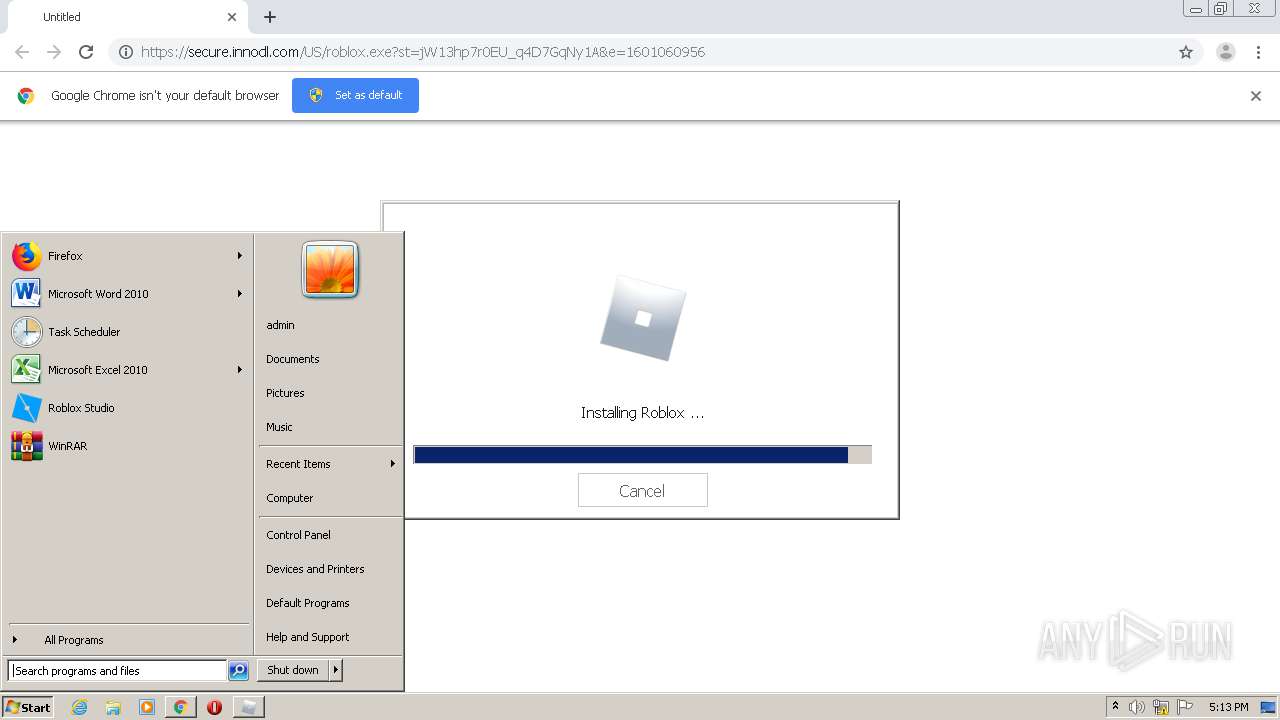This screenshot has width=1280, height=720.
Task: Open Help and Support
Action: click(x=308, y=637)
